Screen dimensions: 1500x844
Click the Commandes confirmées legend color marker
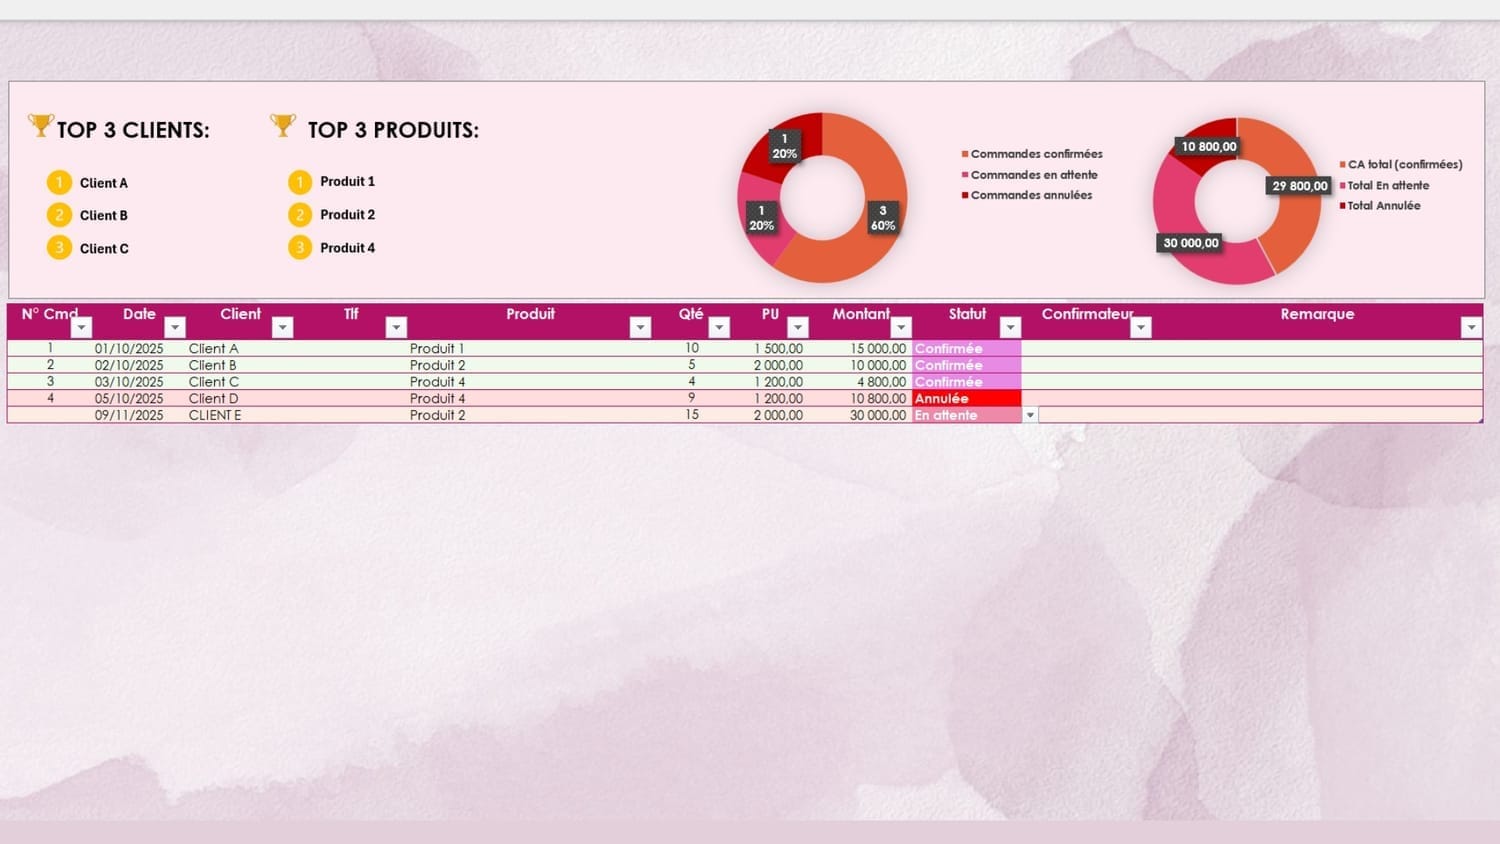[965, 154]
